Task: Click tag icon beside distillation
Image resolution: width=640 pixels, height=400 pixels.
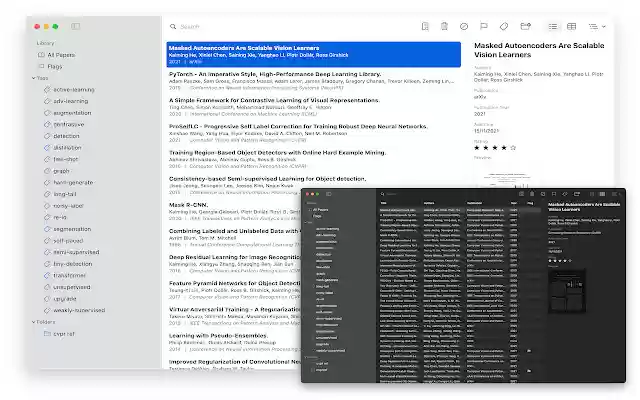Action: point(47,147)
